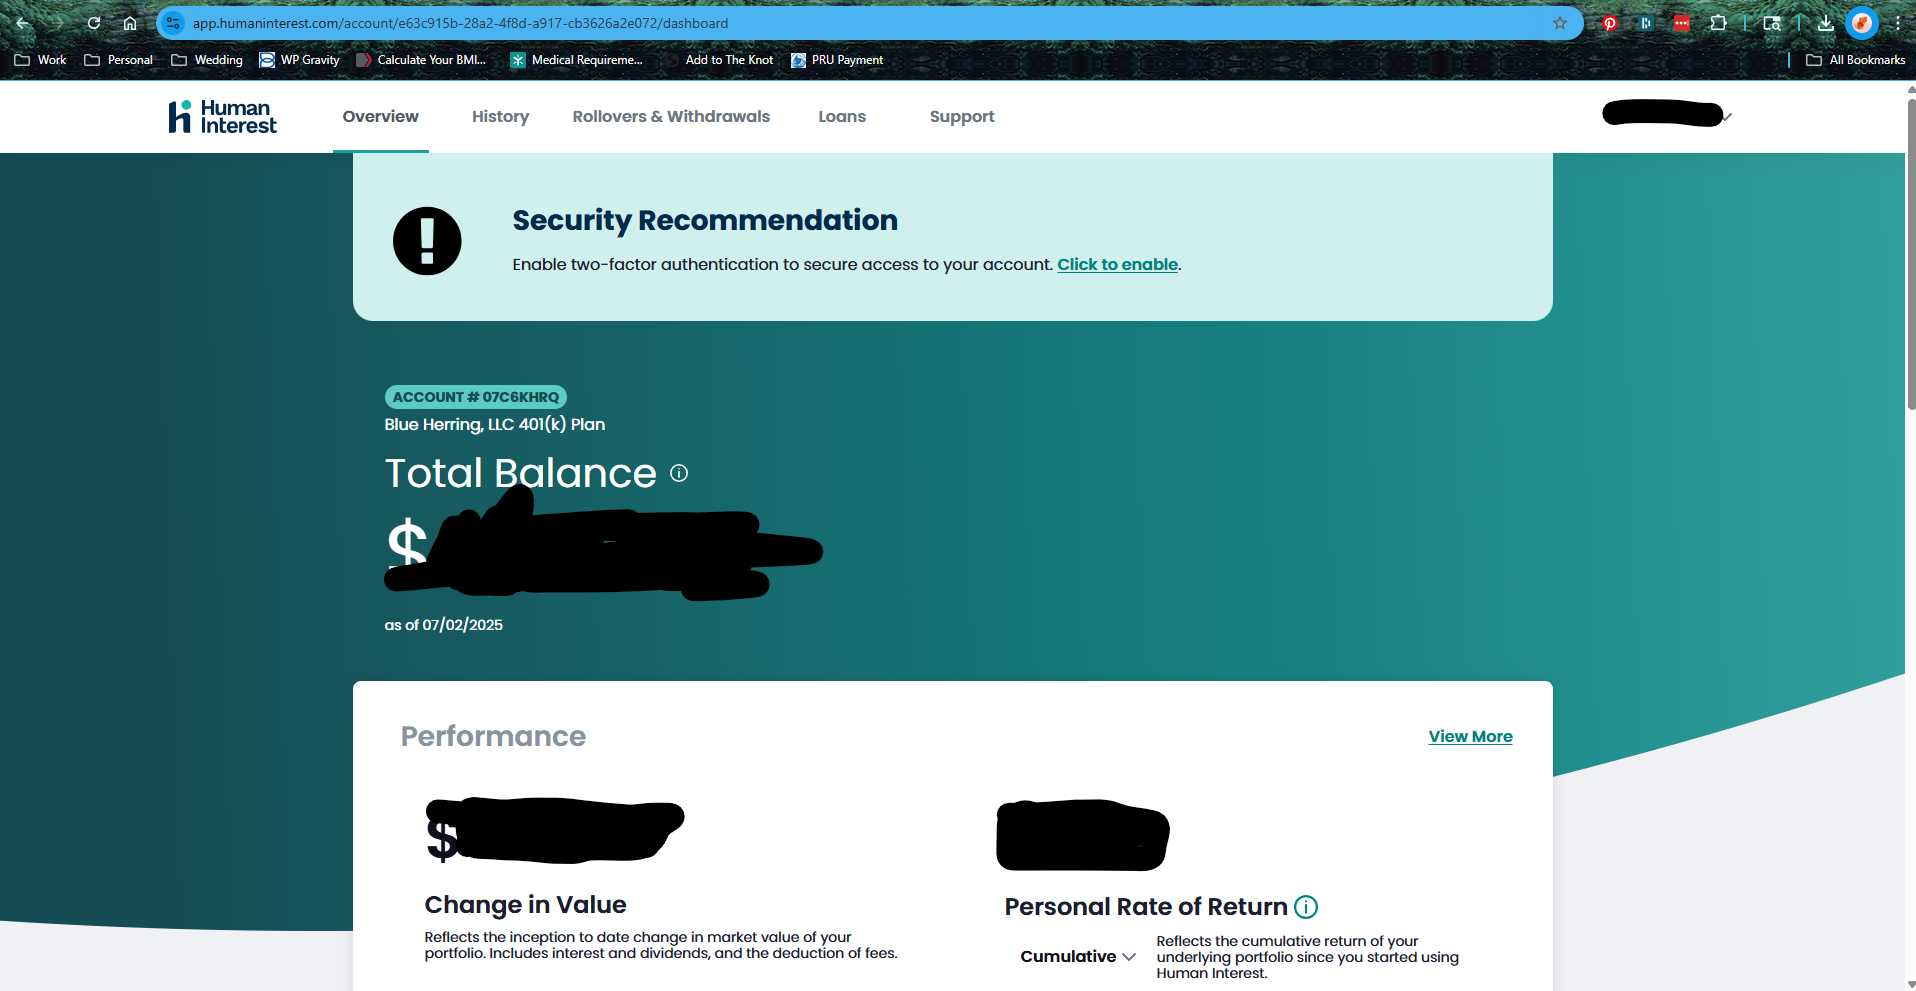Open the Add to The Knot bookmark

[720, 60]
